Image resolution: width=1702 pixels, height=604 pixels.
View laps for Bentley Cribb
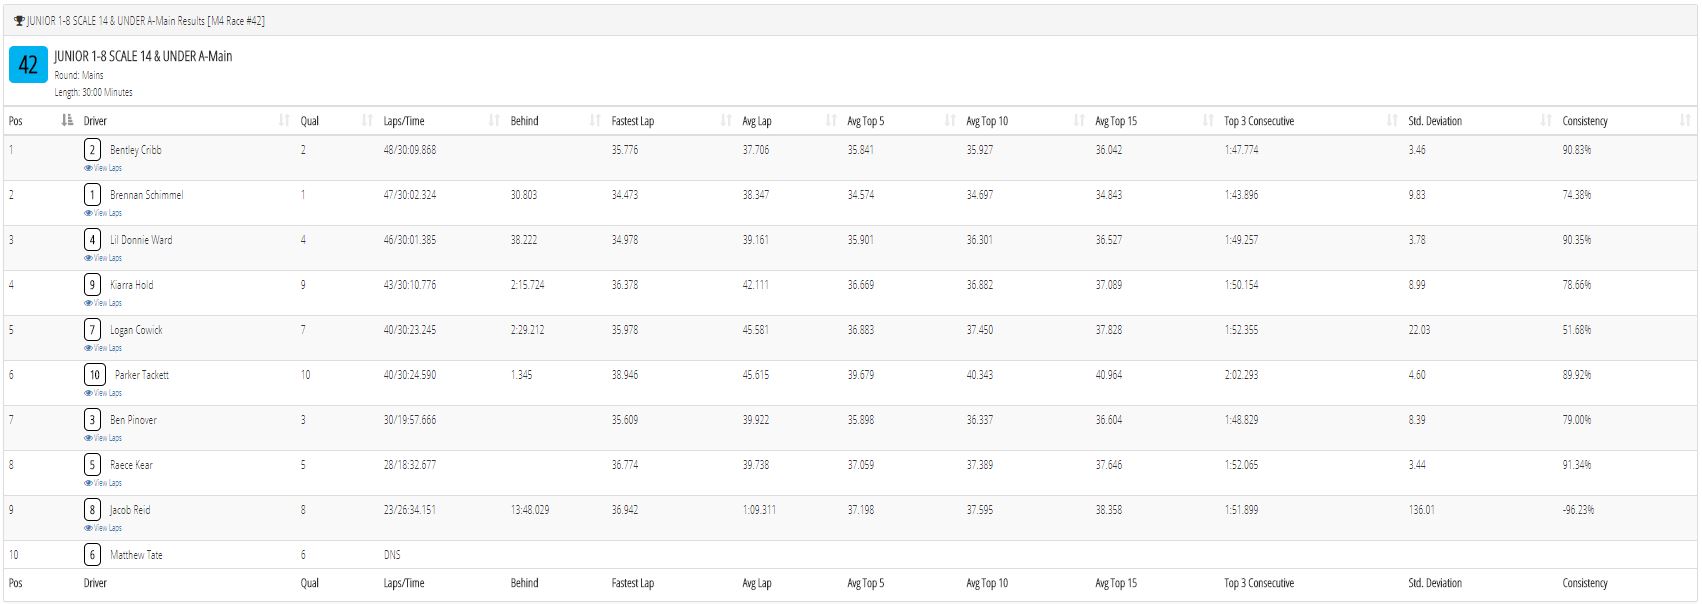click(103, 168)
